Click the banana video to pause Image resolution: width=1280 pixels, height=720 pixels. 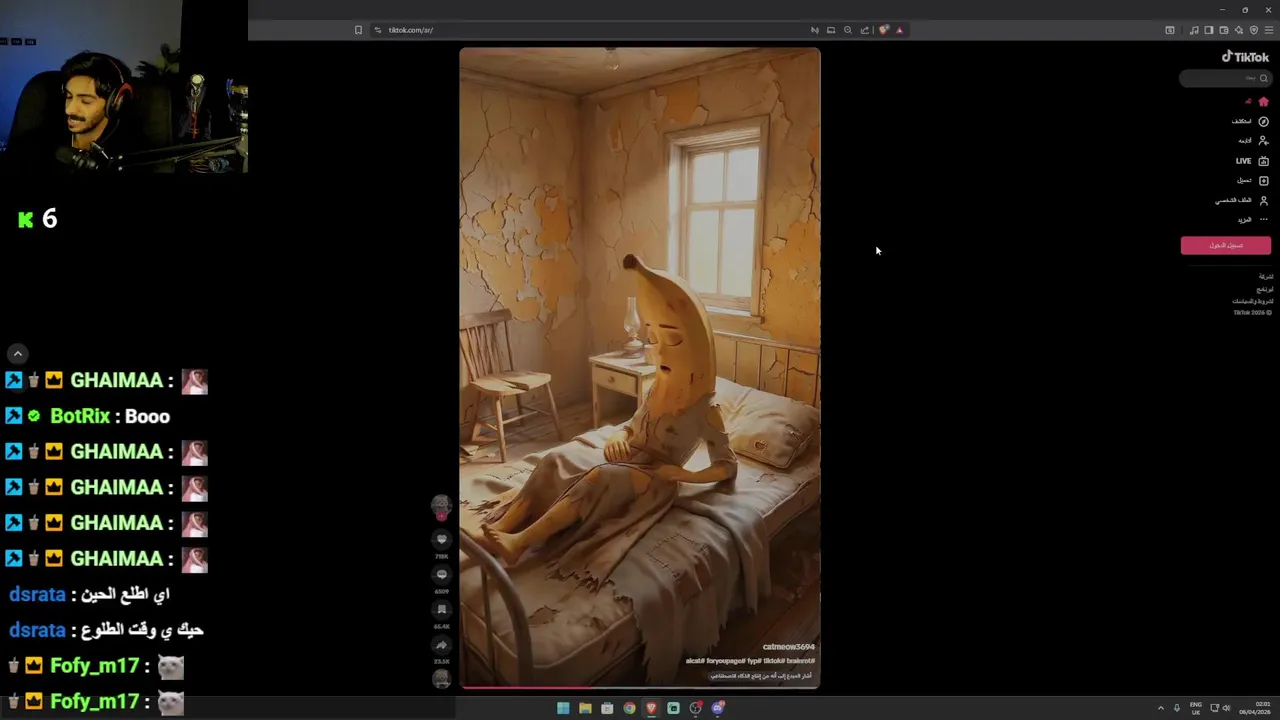click(x=640, y=367)
